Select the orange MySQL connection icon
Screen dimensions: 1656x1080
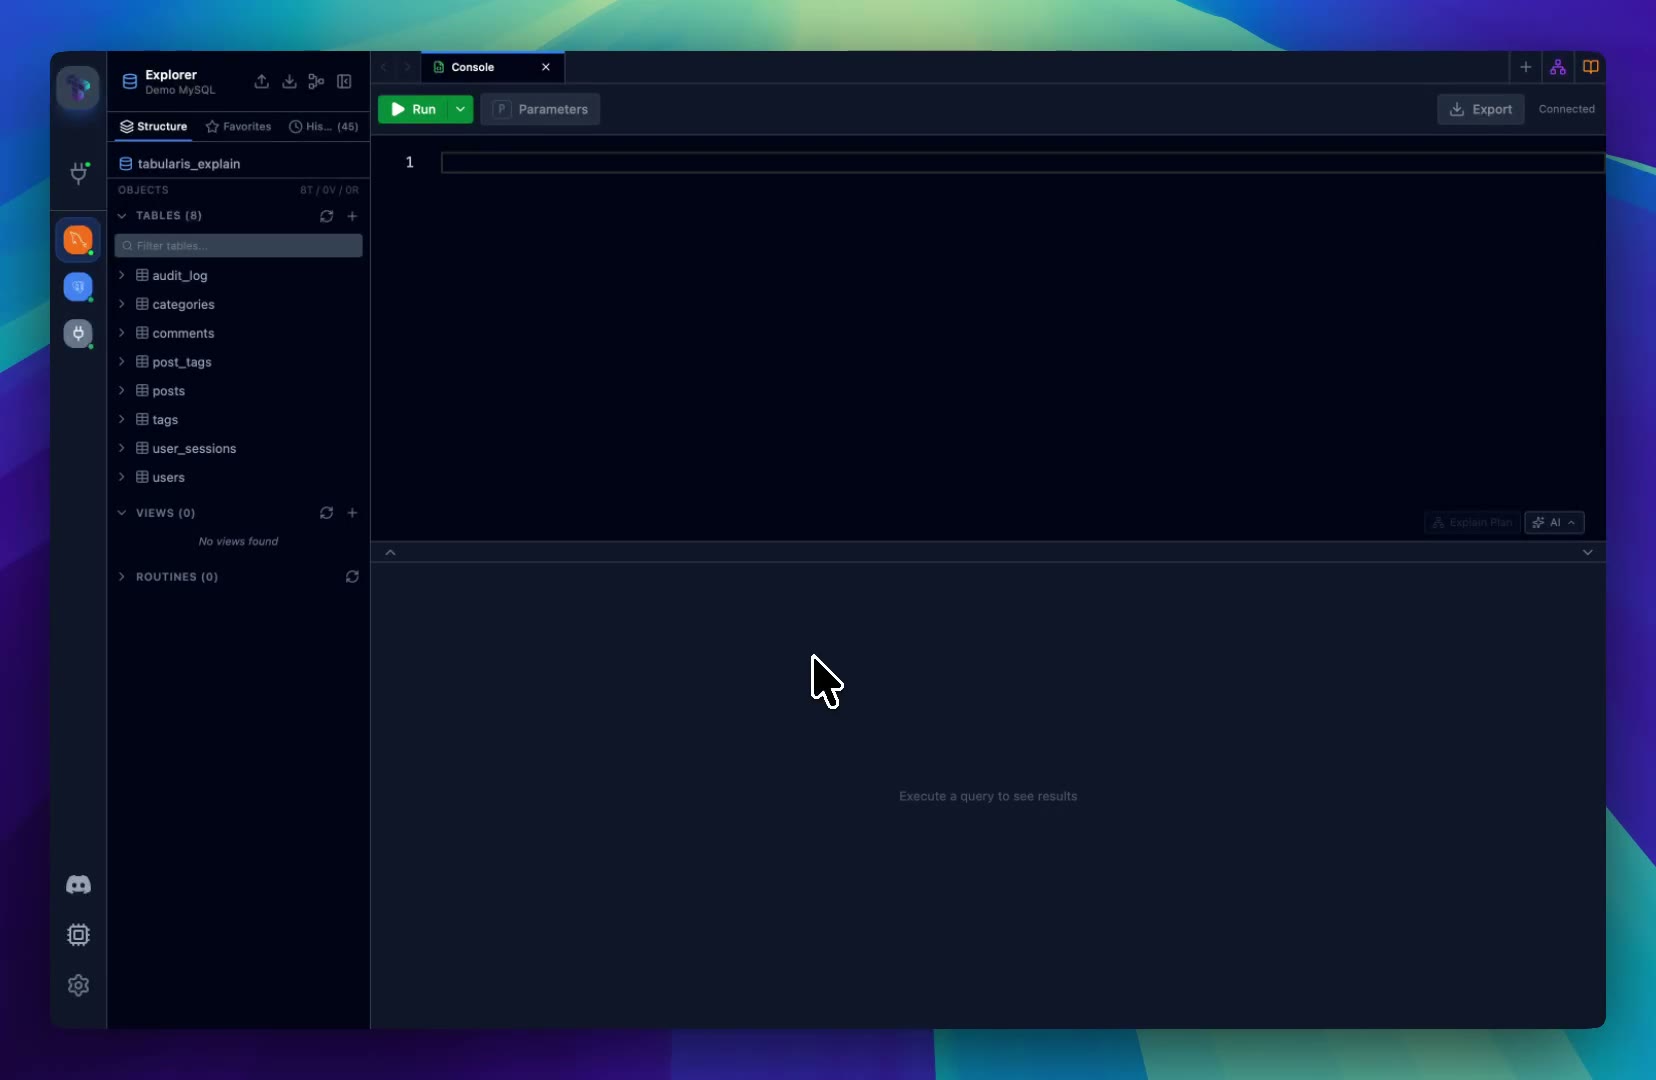[x=78, y=240]
